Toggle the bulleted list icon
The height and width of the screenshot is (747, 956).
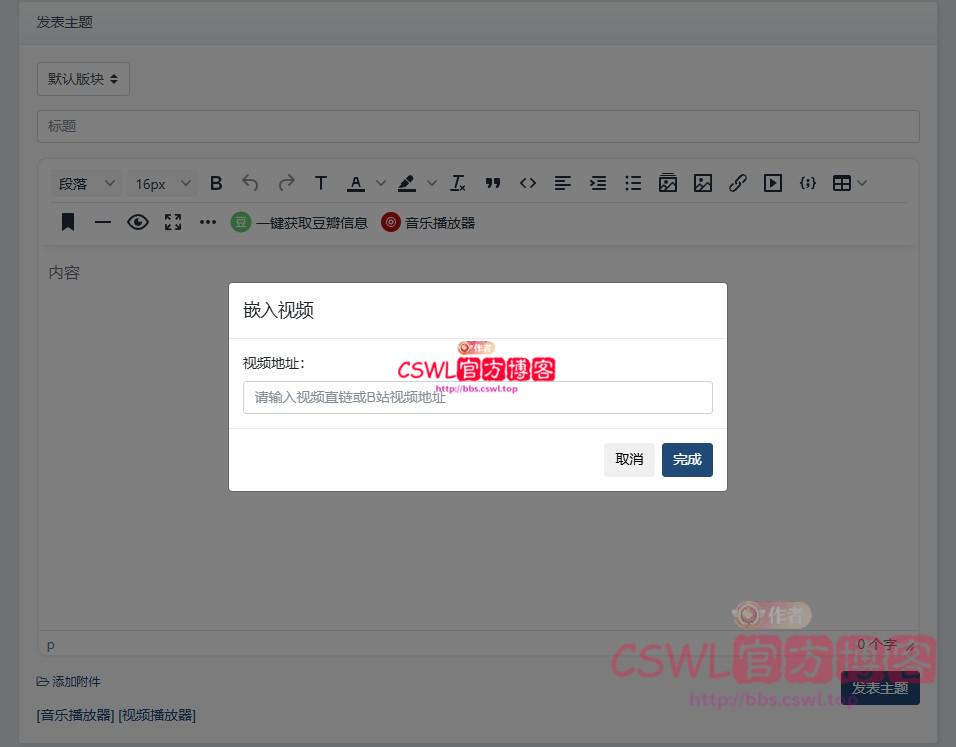click(633, 183)
